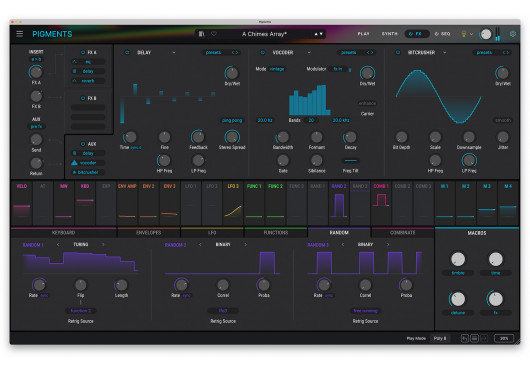Click the lightbulb sound design tips icon

[x=464, y=34]
